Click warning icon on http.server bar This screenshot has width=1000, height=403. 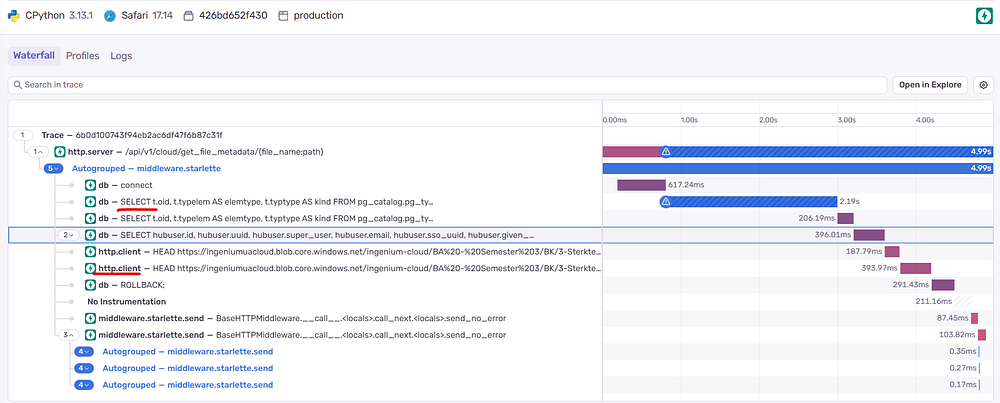[665, 152]
